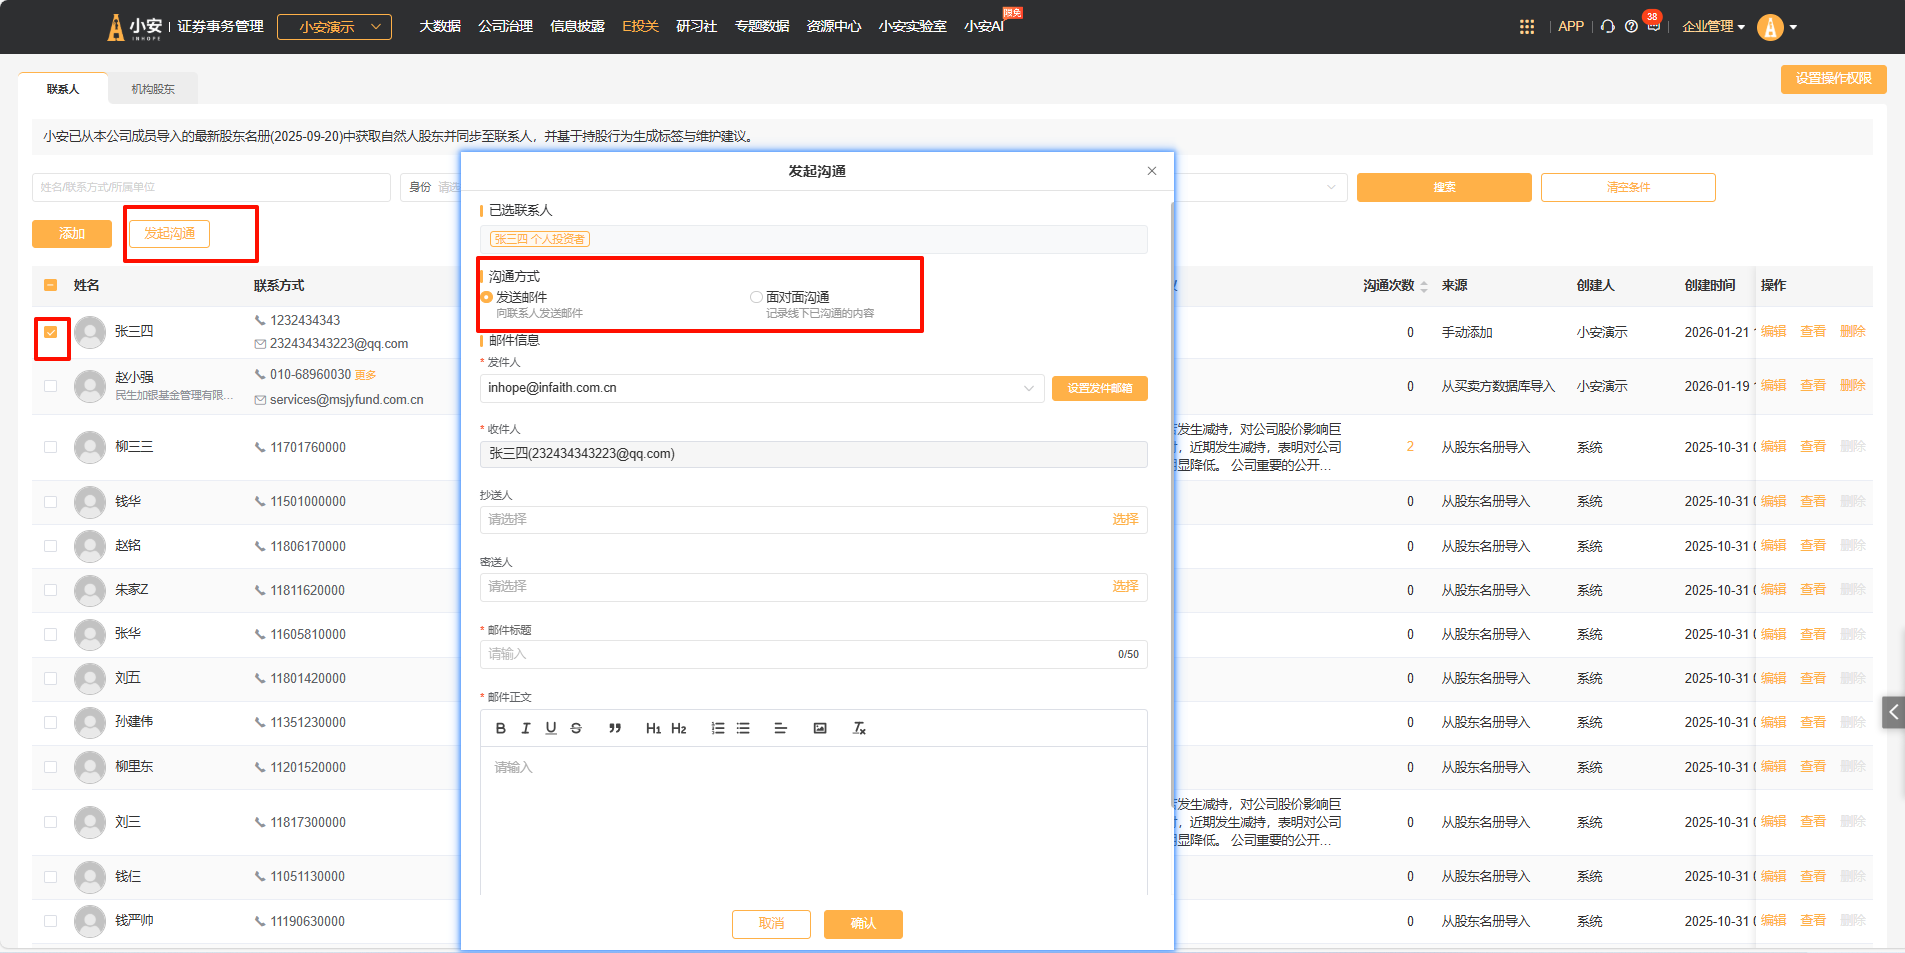Toggle the select-all checkbox in table header

tap(51, 286)
